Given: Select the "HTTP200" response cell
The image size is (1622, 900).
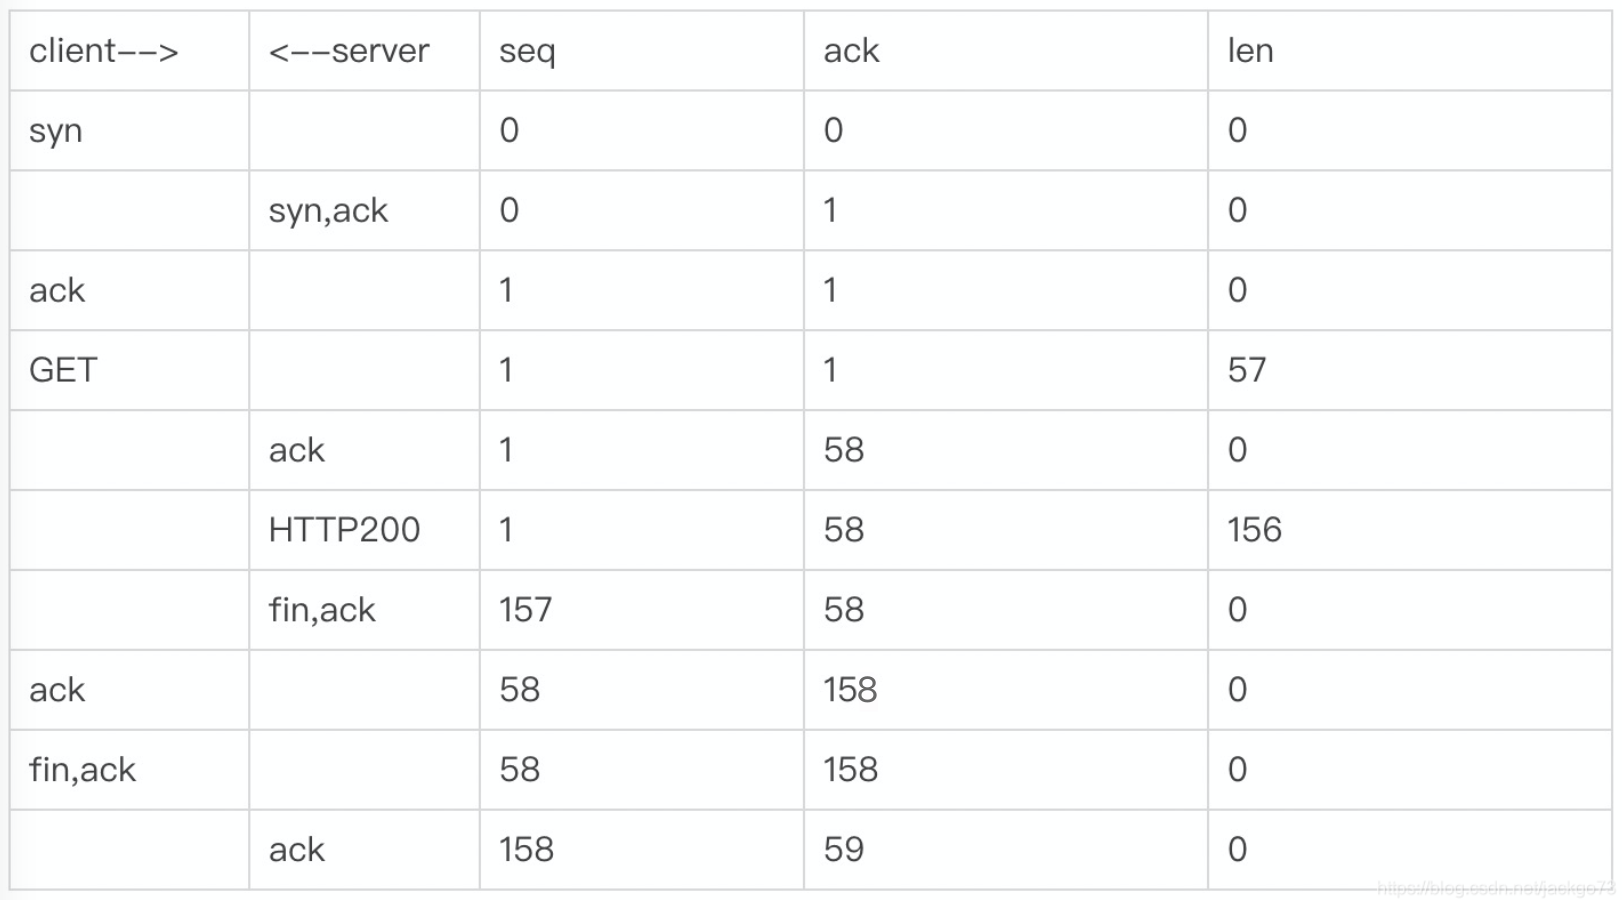Looking at the screenshot, I should 344,530.
